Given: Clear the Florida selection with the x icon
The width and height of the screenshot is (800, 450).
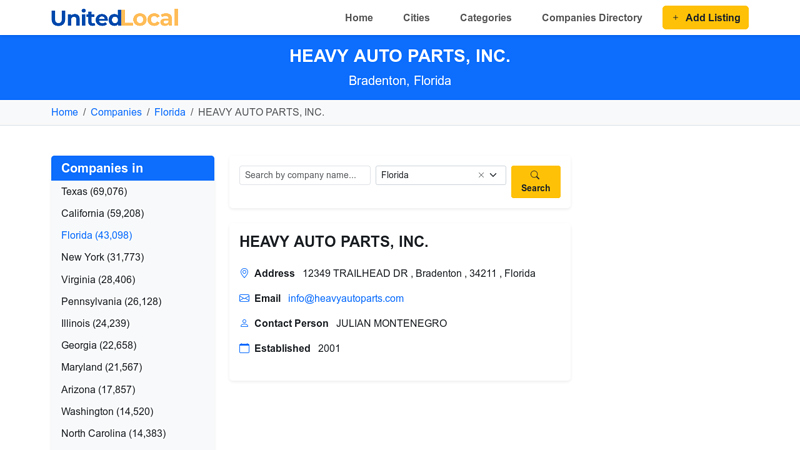Looking at the screenshot, I should pos(481,175).
